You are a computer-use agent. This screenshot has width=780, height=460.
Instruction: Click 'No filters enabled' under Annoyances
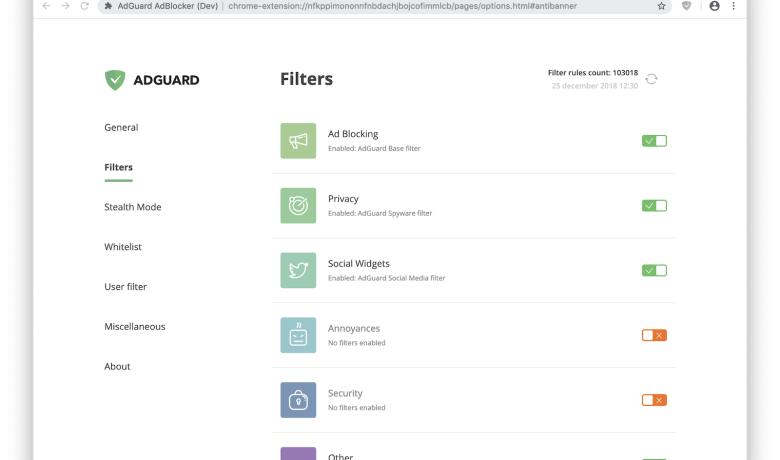click(x=357, y=343)
